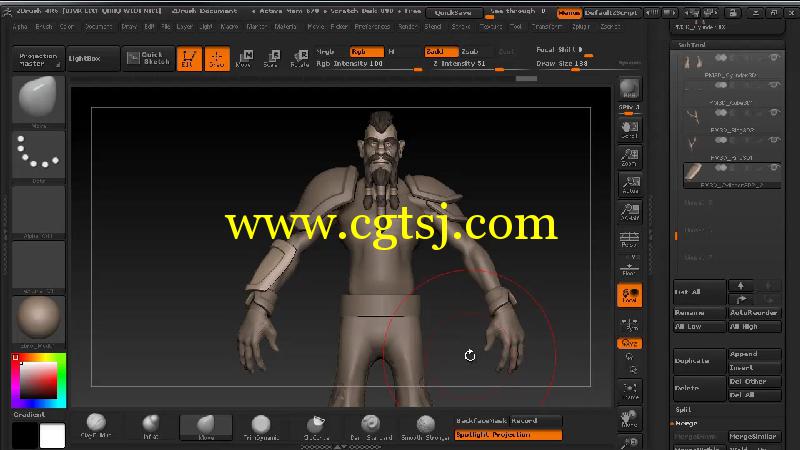Open the material sphere picker

pos(38,322)
